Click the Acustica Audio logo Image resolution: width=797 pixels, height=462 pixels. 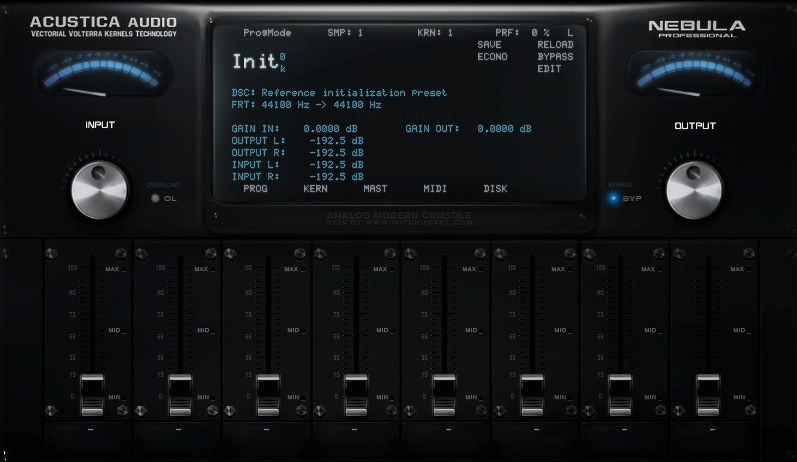104,26
